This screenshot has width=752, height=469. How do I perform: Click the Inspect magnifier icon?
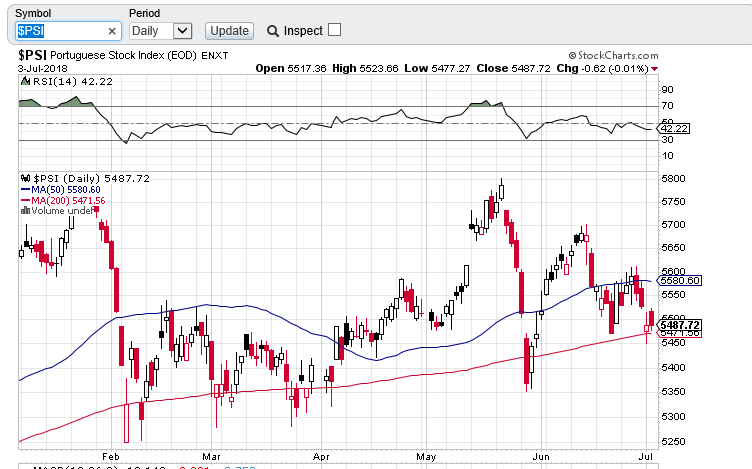[273, 31]
